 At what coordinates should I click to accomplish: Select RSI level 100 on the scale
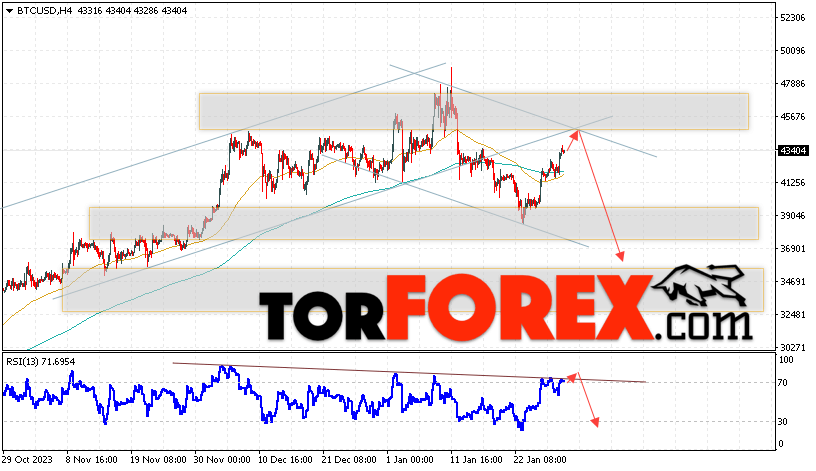(786, 360)
